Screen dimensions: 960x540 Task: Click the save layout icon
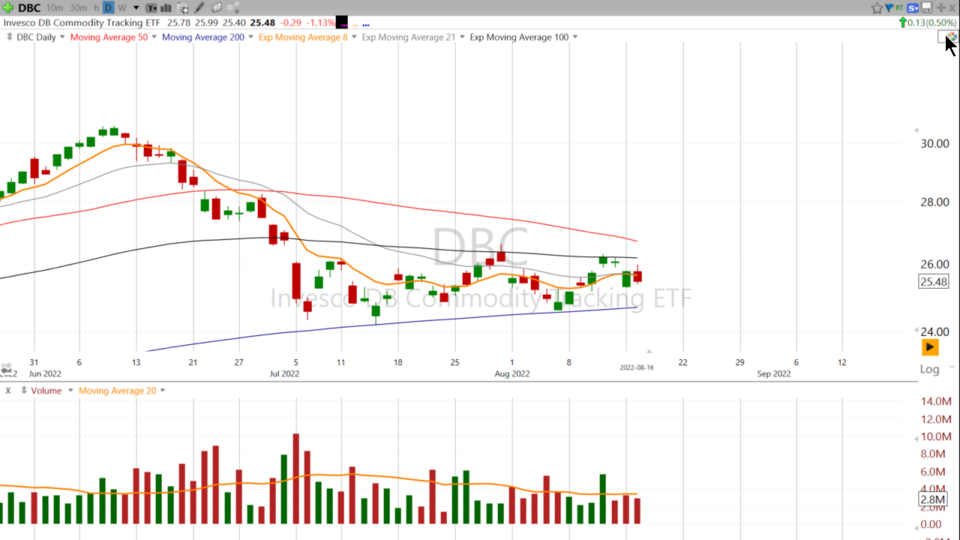928,8
